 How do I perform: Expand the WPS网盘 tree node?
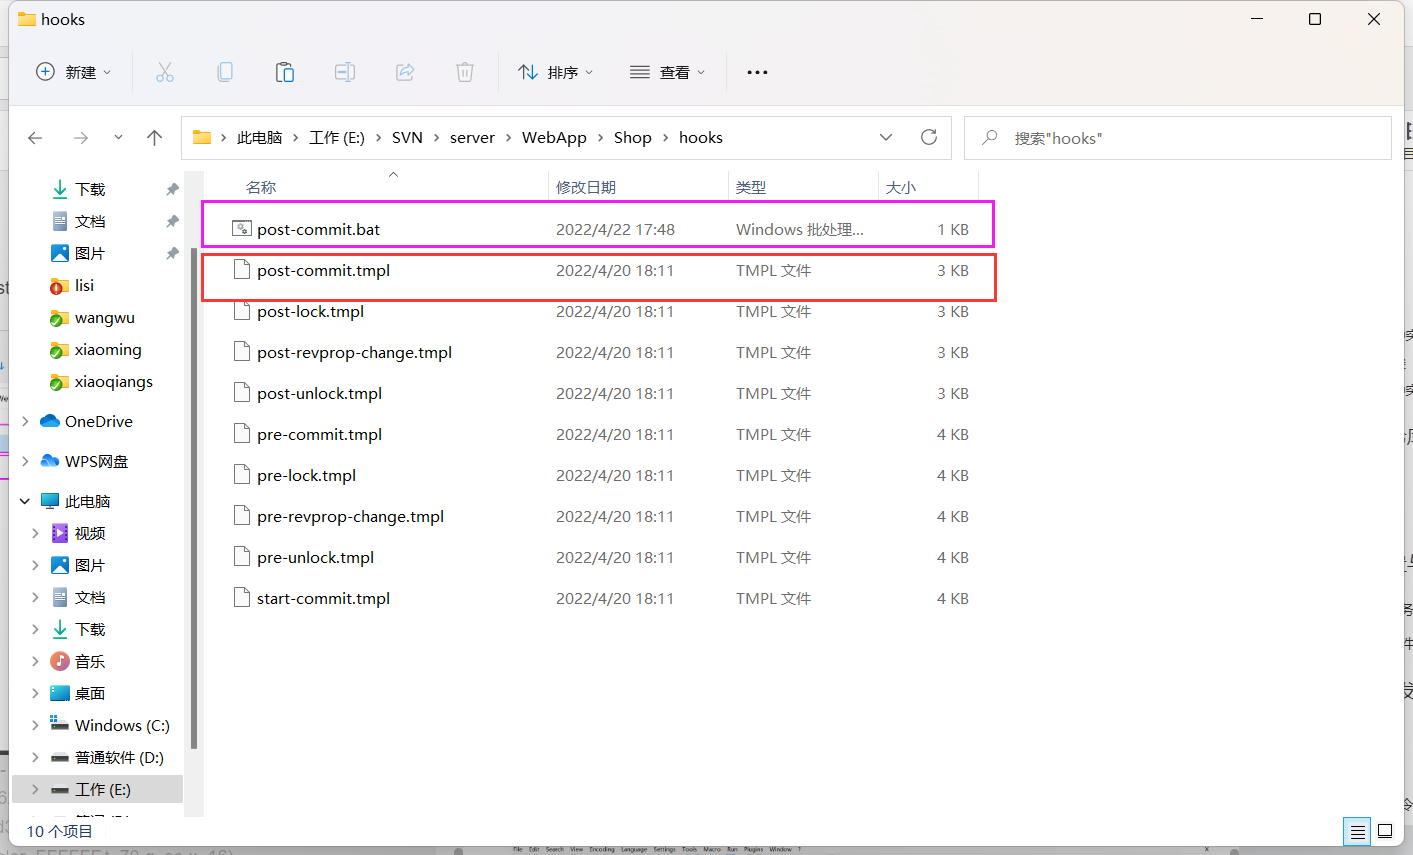coord(25,461)
